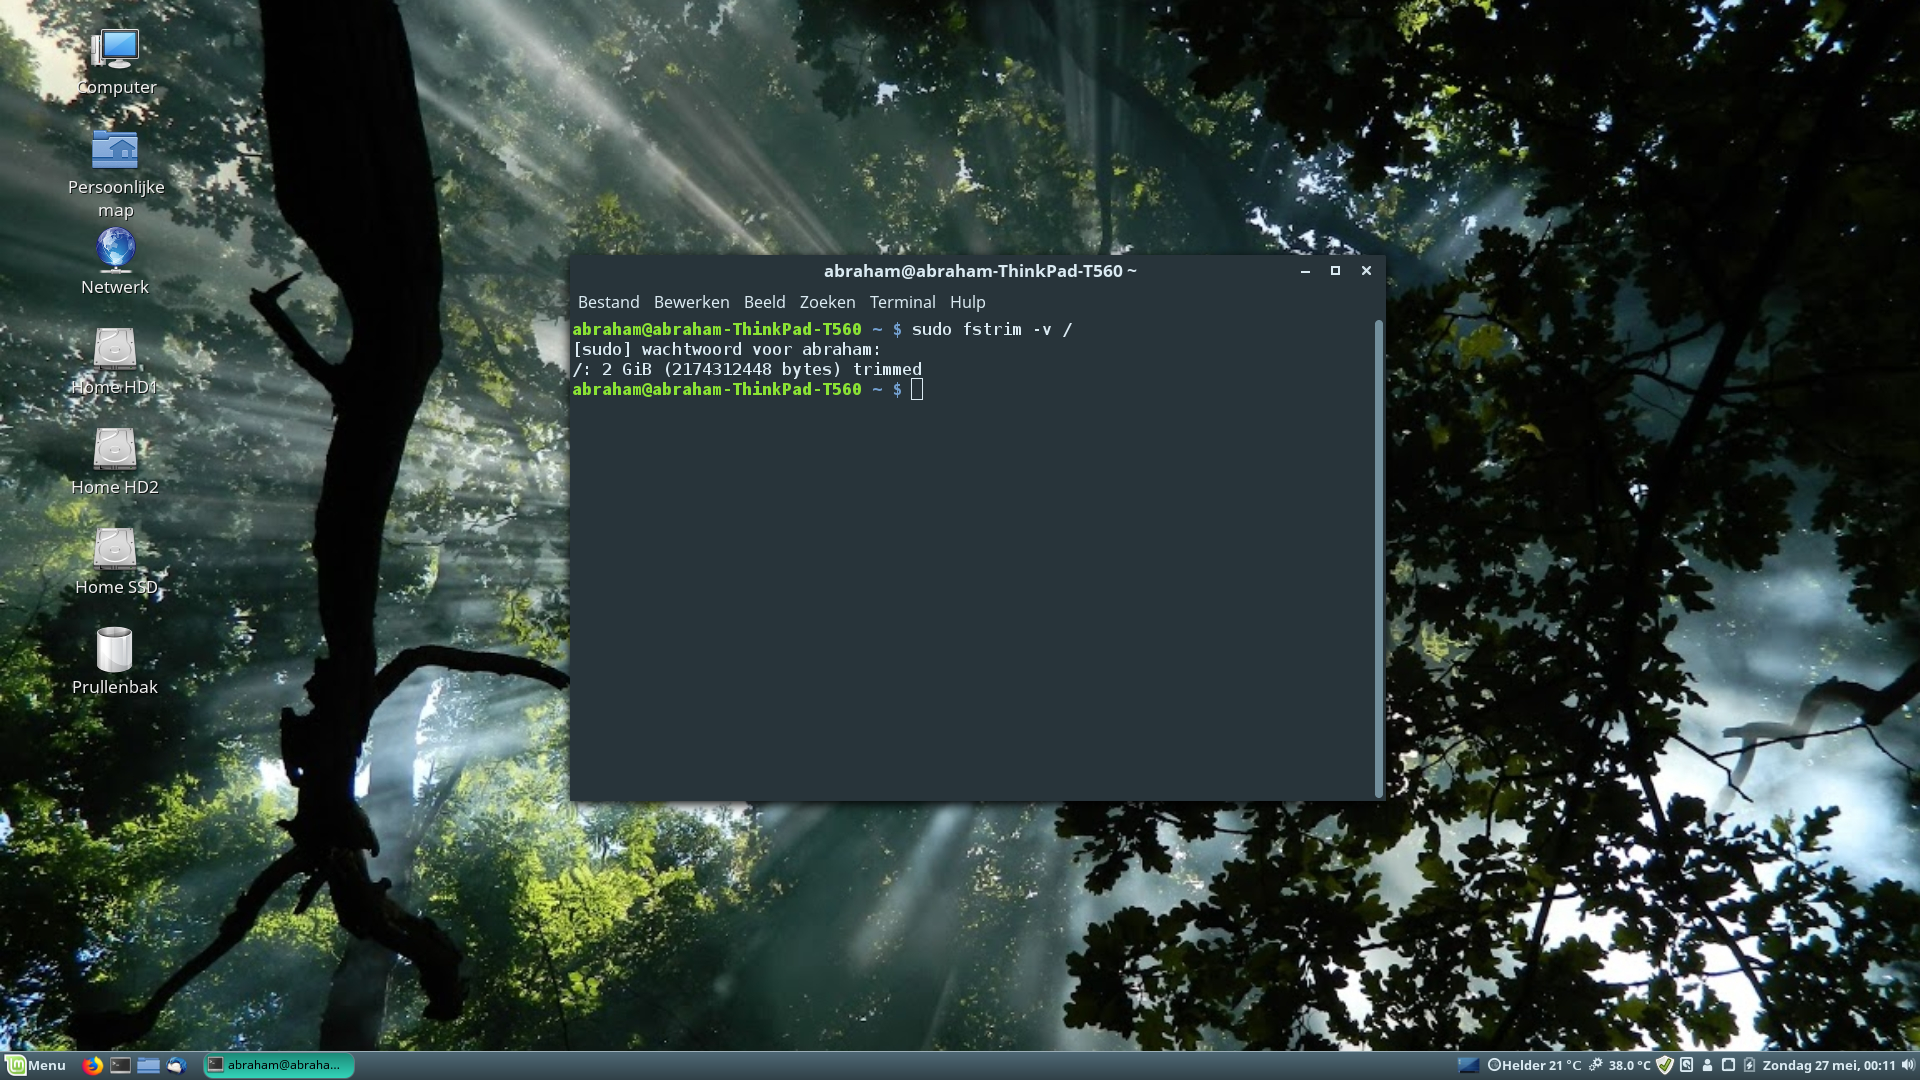Open file manager from the panel launcher

pyautogui.click(x=148, y=1065)
